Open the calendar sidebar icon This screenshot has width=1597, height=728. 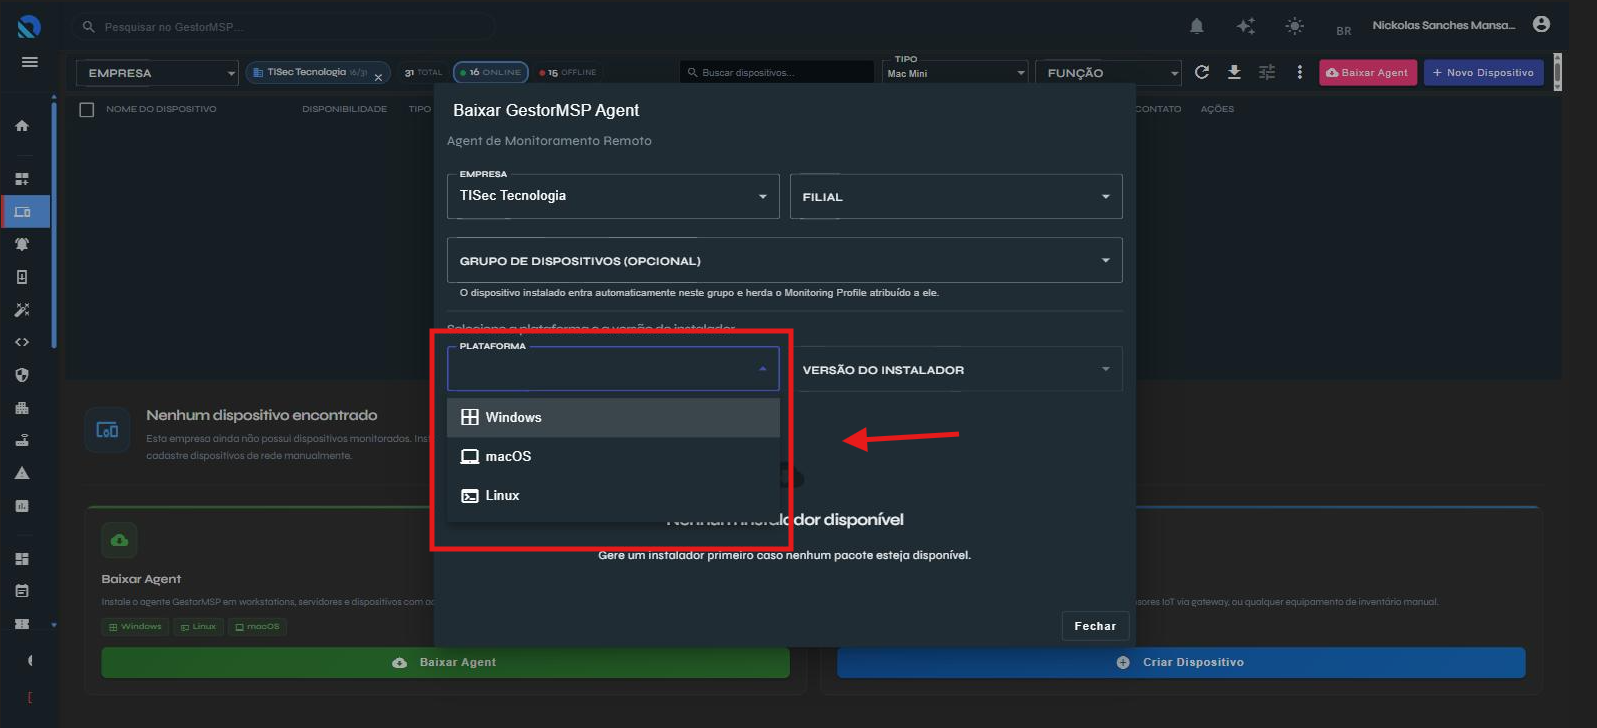[x=22, y=591]
